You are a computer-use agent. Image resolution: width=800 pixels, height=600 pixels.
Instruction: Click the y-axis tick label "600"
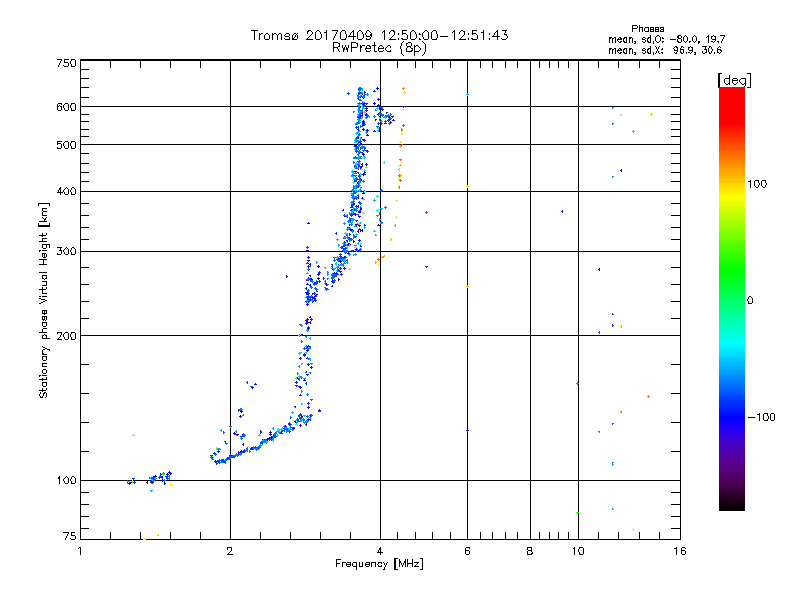click(x=66, y=107)
